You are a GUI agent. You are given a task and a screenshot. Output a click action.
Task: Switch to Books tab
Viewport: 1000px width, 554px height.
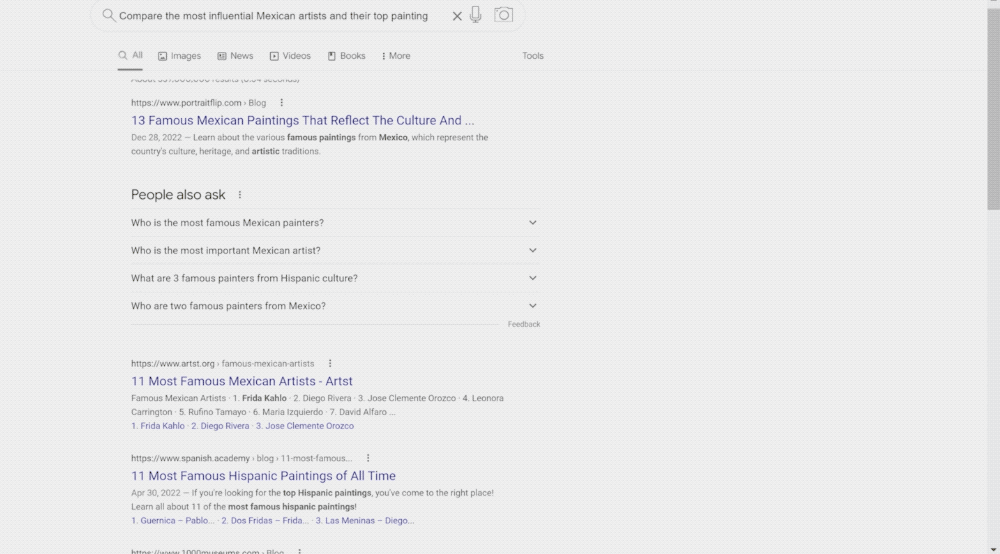click(346, 56)
